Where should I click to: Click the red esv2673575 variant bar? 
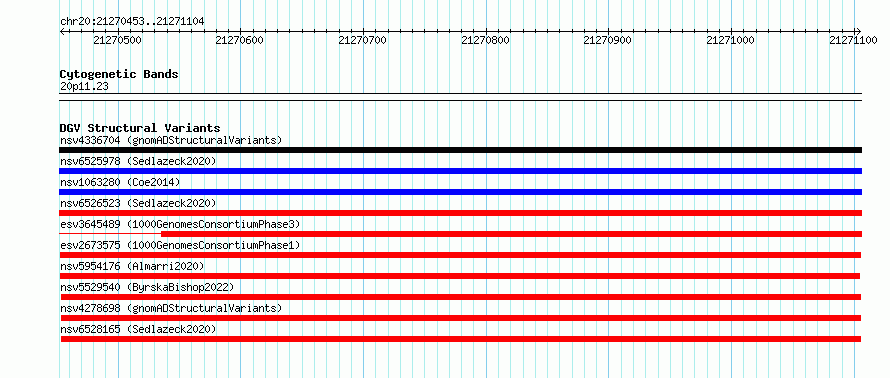460,255
